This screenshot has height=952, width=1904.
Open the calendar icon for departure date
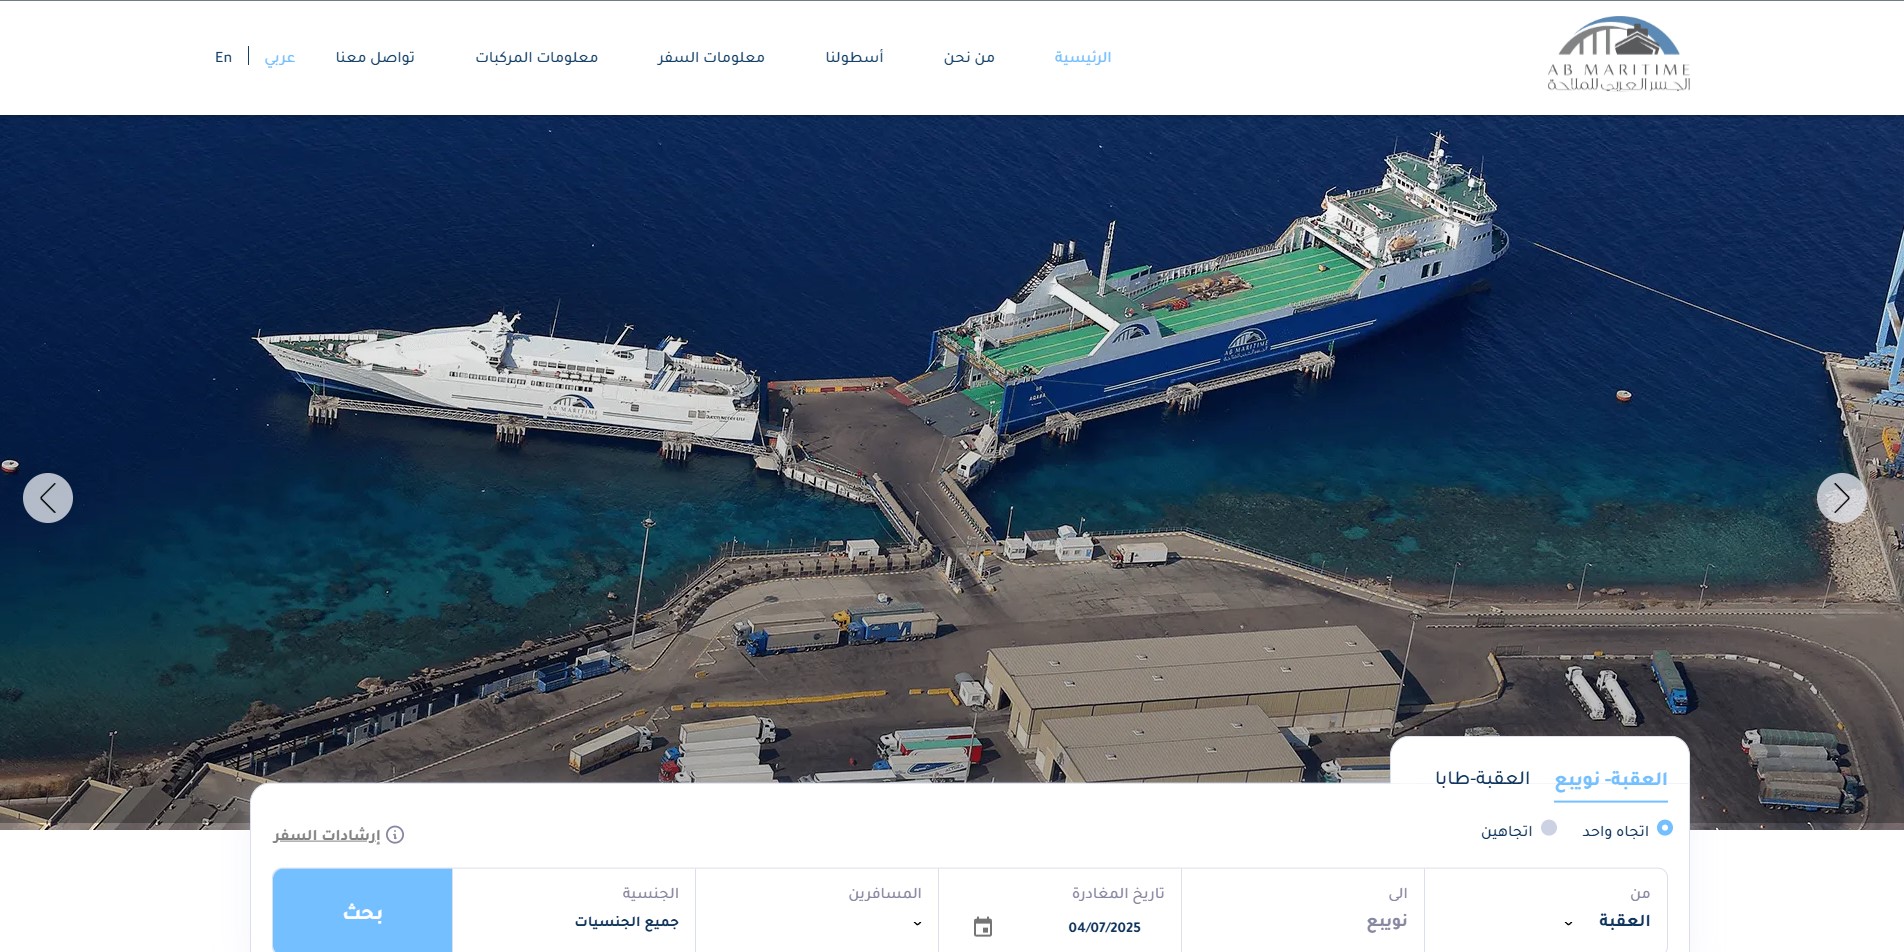click(983, 927)
